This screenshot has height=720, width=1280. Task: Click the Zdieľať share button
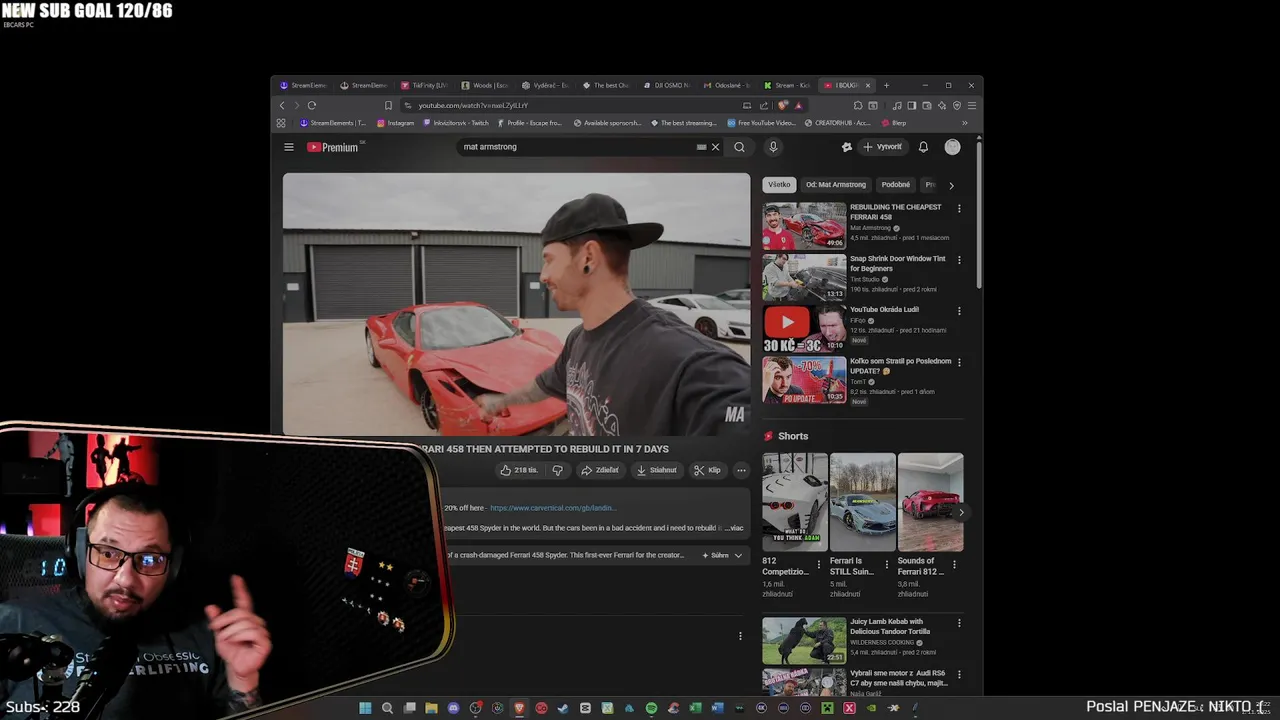(x=600, y=470)
